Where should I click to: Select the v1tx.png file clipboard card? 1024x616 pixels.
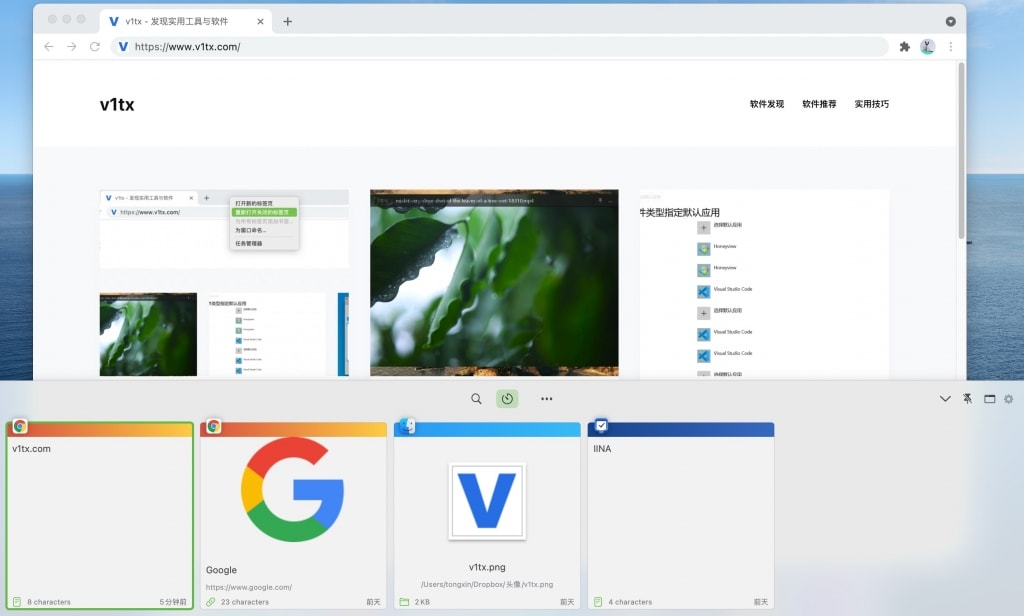click(x=487, y=515)
